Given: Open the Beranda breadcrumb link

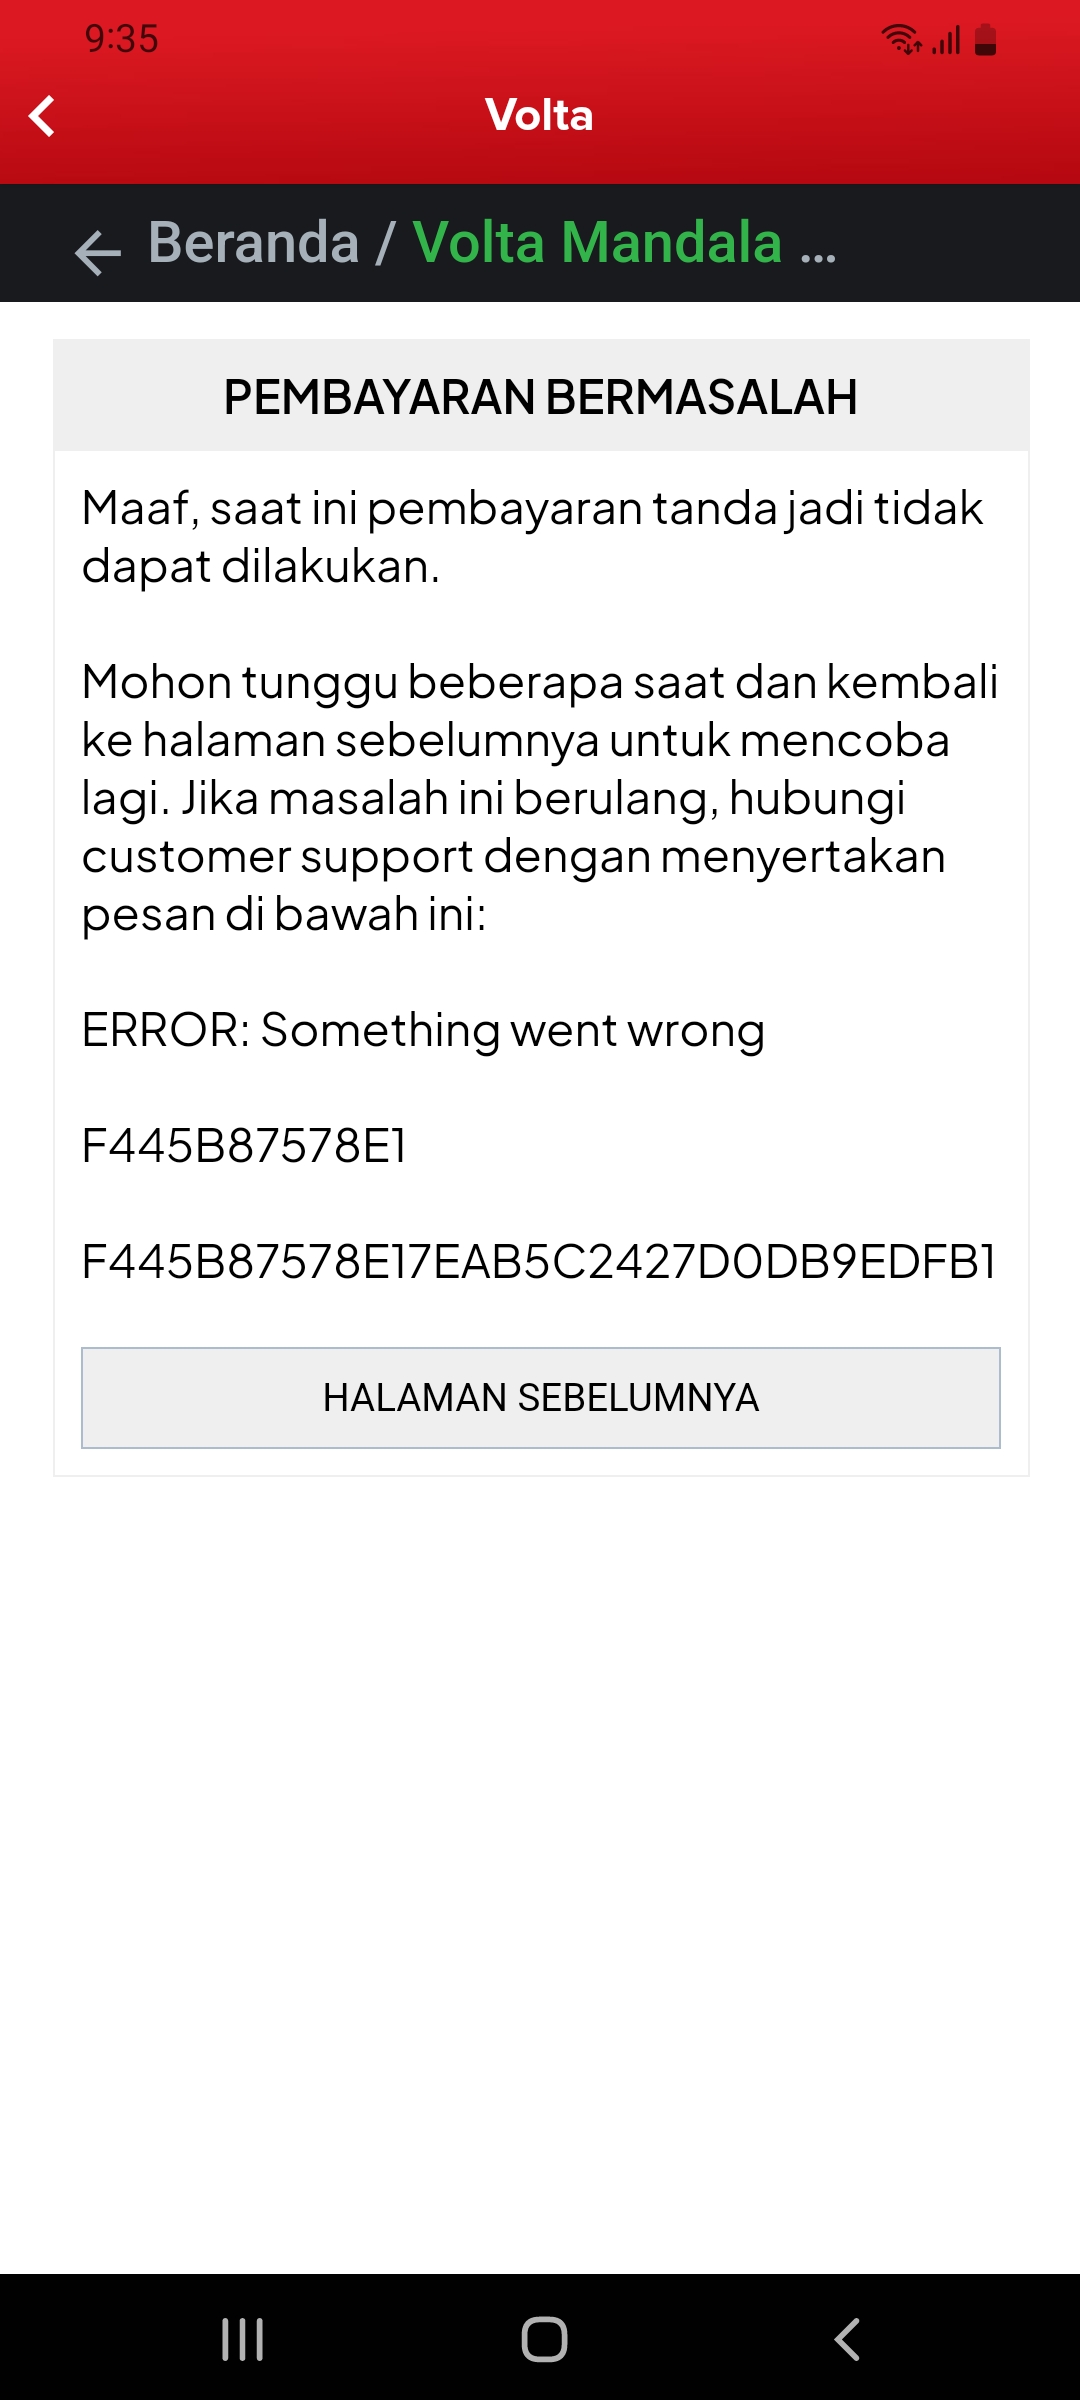Looking at the screenshot, I should [254, 243].
